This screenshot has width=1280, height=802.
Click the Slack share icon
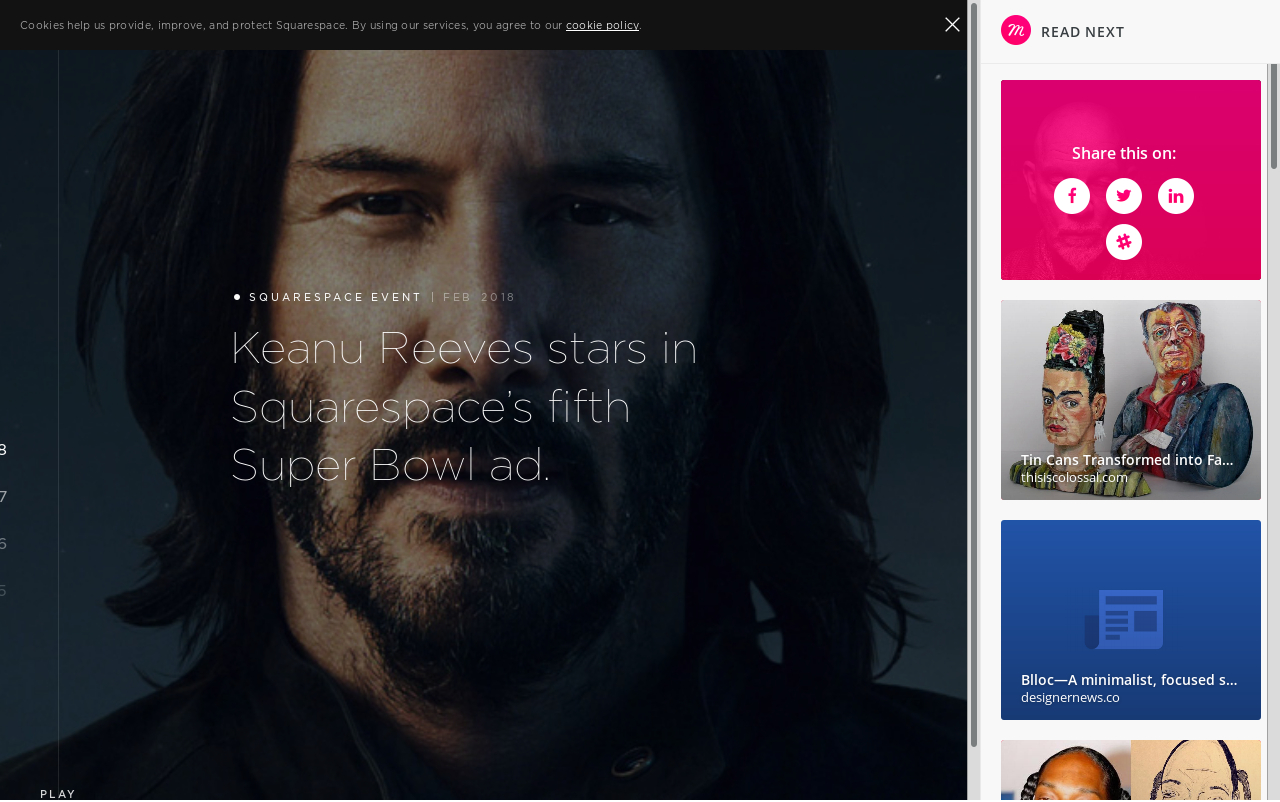(x=1123, y=242)
